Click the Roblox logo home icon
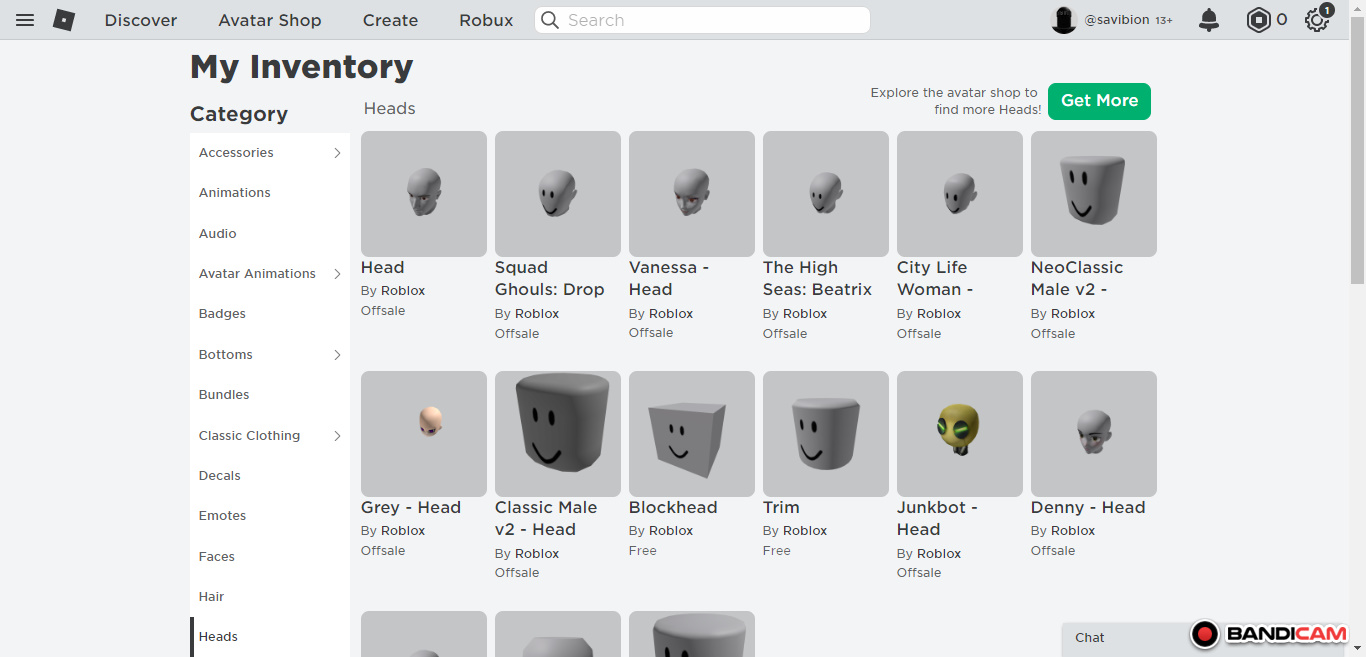Screen dimensions: 1366x657 64,20
